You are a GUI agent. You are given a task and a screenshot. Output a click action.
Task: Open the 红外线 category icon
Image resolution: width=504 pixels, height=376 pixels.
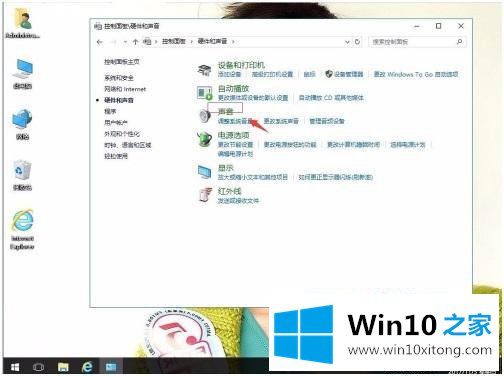(x=204, y=195)
